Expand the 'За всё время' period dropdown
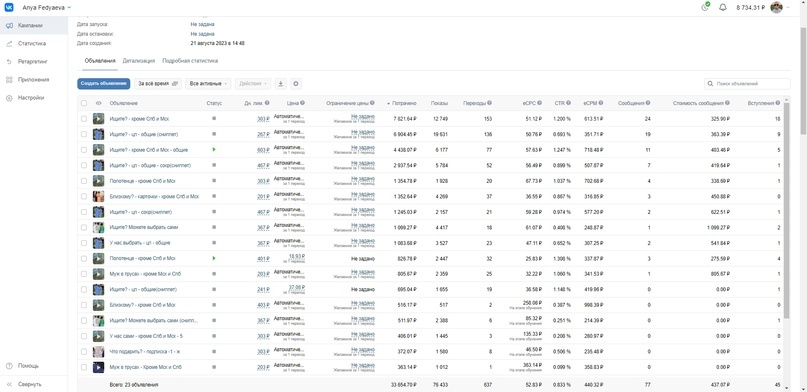Viewport: 807px width, 392px height. click(x=158, y=83)
